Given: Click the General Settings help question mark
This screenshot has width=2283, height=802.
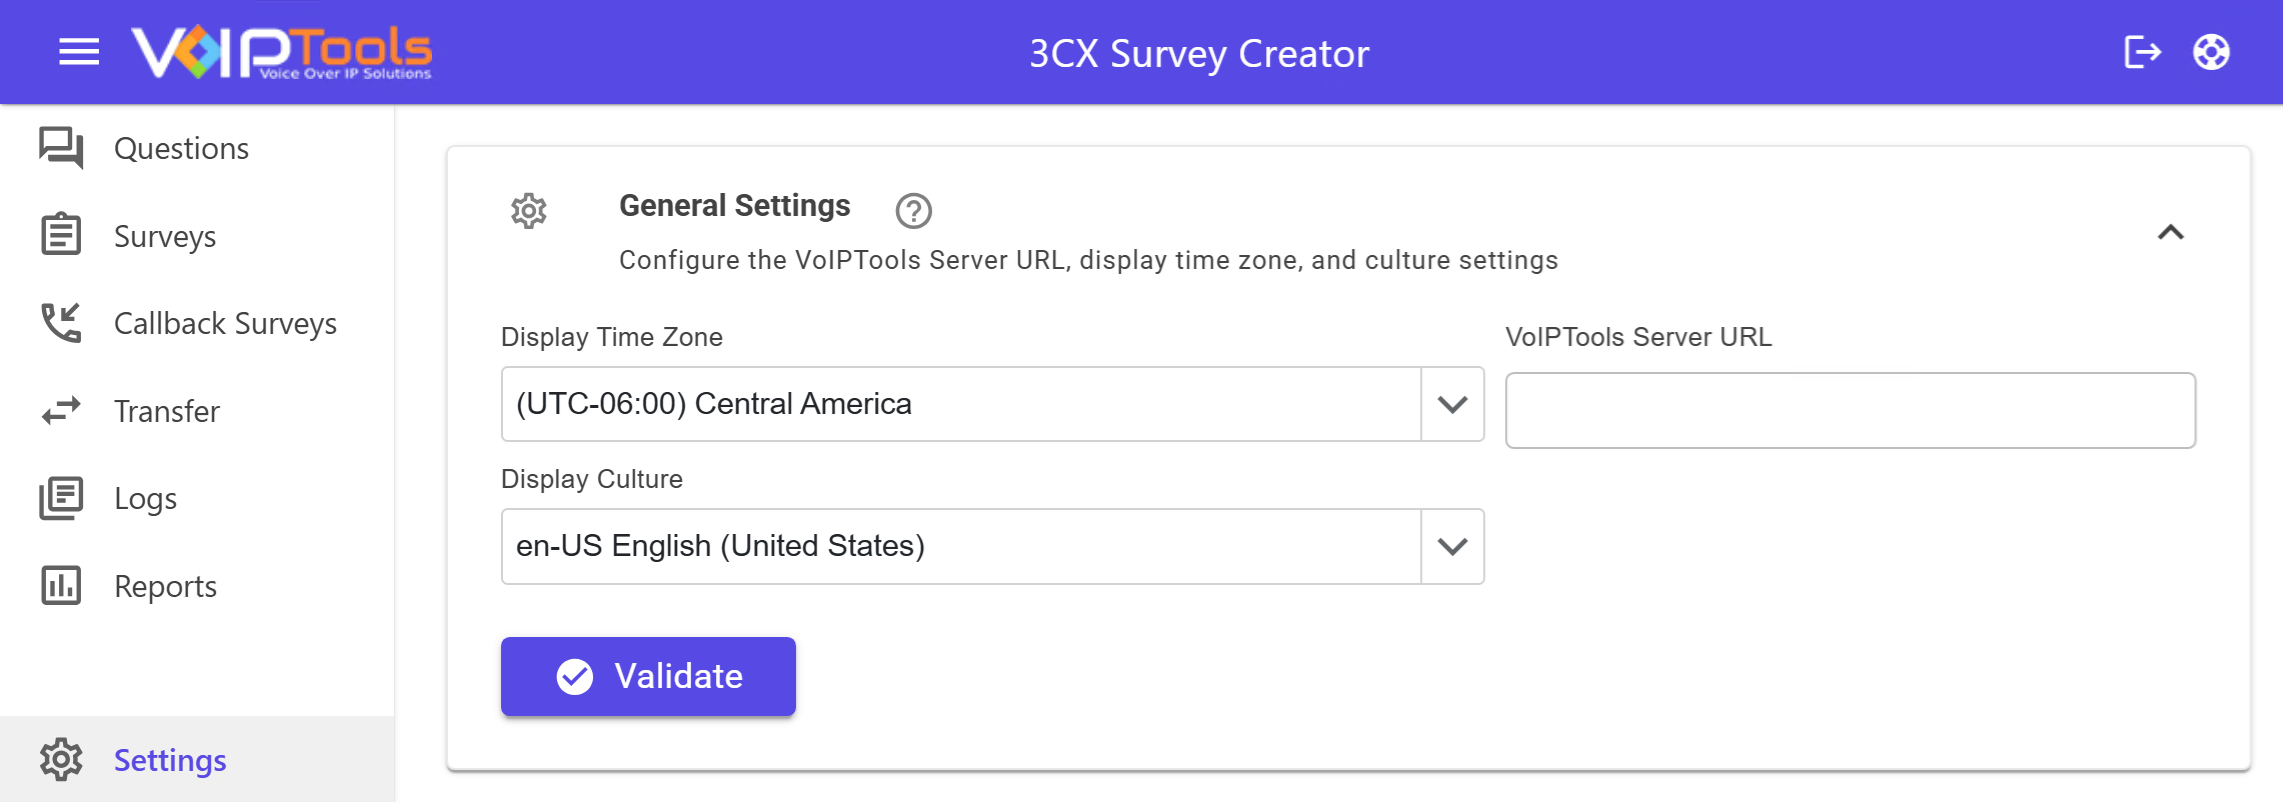Looking at the screenshot, I should 913,211.
